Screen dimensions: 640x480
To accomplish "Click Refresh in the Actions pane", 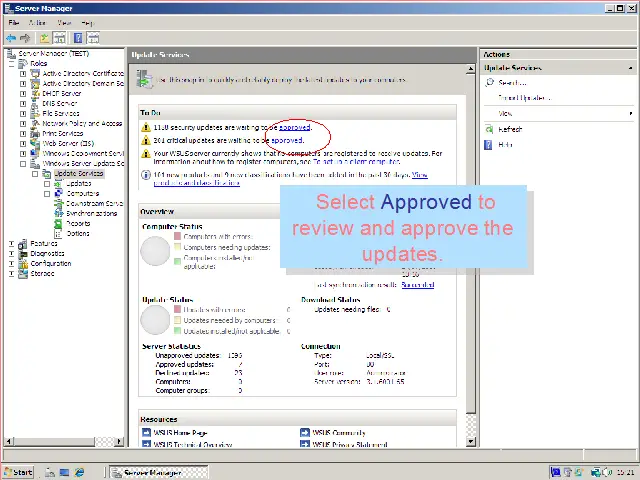I will tap(510, 129).
